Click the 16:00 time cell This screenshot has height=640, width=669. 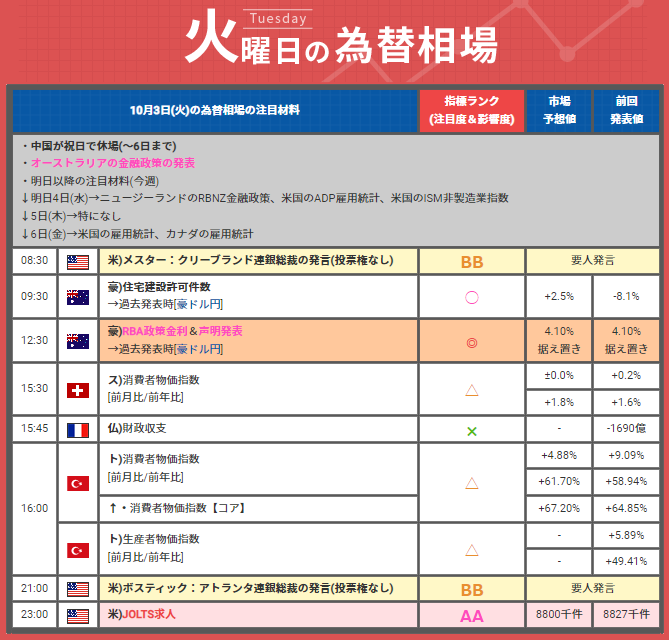point(35,509)
